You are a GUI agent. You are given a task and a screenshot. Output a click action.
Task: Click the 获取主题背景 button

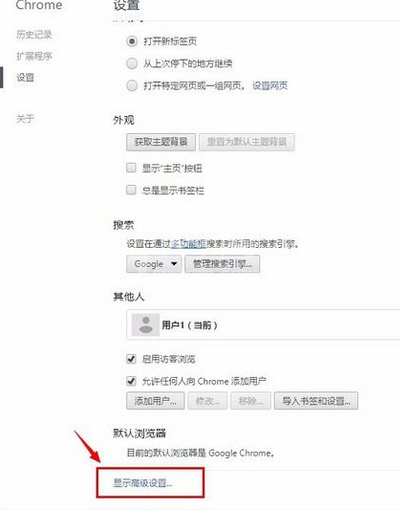coord(161,142)
